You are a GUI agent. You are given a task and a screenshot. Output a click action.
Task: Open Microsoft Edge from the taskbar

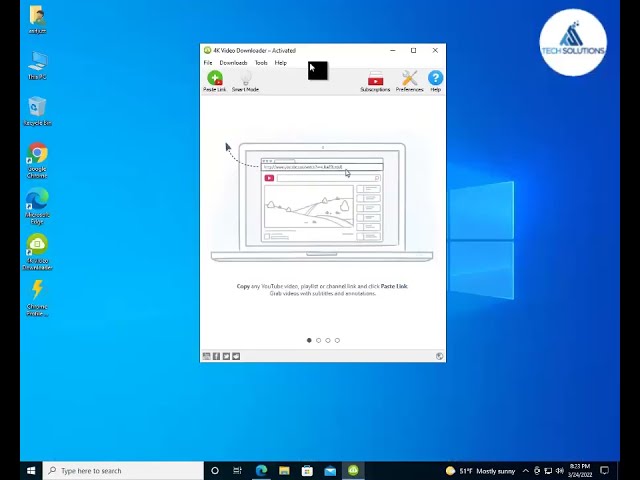pos(261,471)
